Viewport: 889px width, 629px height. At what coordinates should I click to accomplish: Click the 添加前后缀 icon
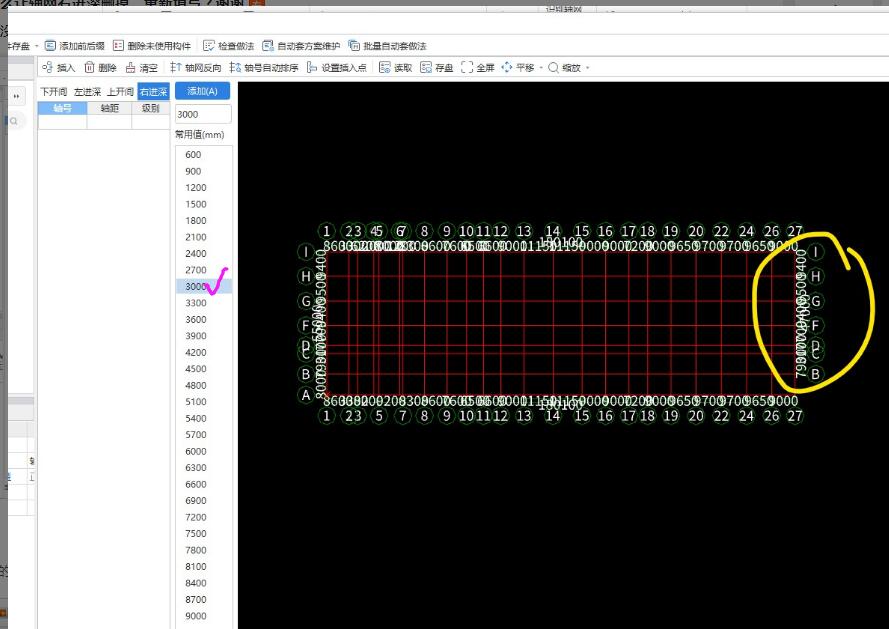[x=50, y=46]
